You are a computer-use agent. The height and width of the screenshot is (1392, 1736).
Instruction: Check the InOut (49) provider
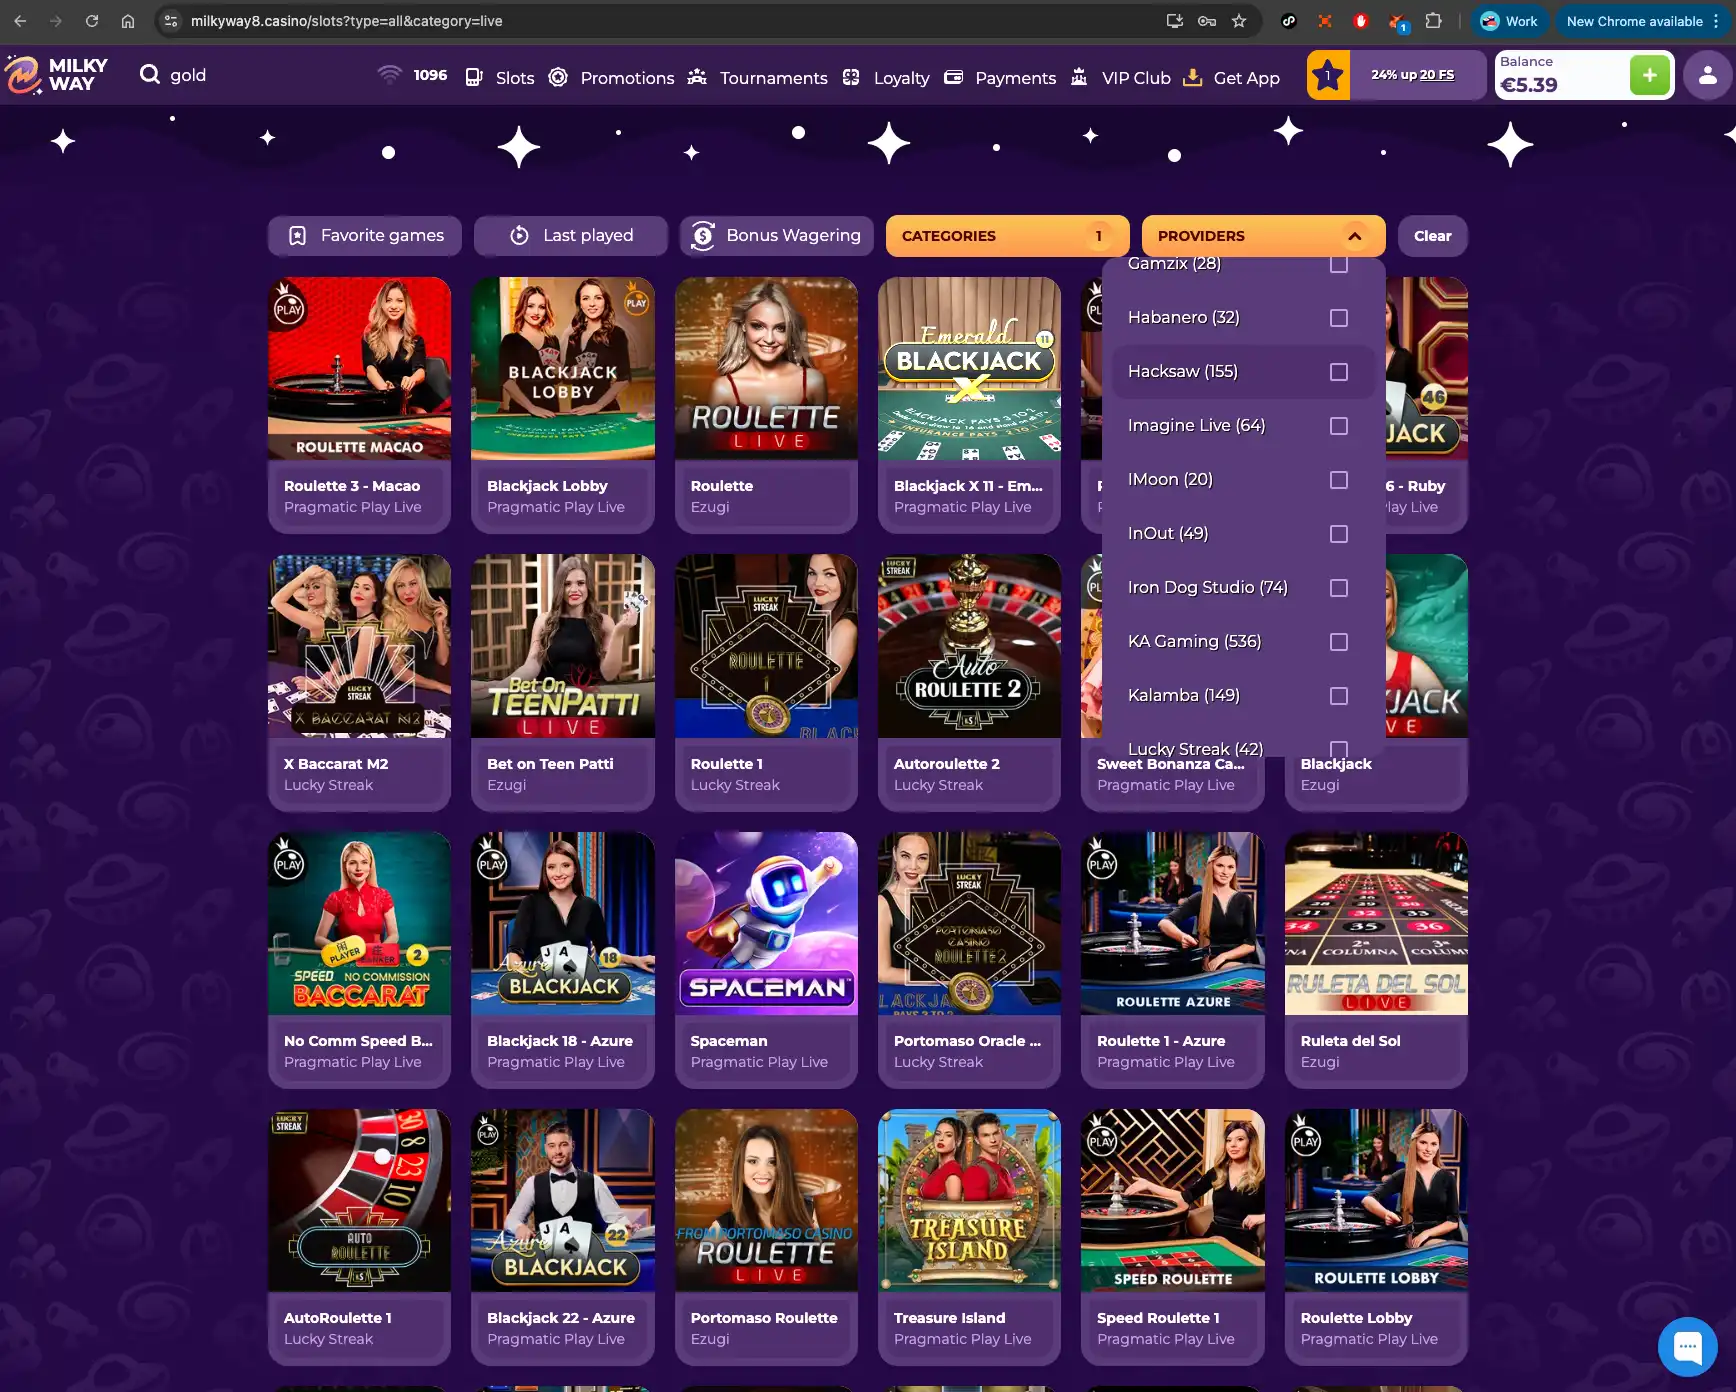1339,534
